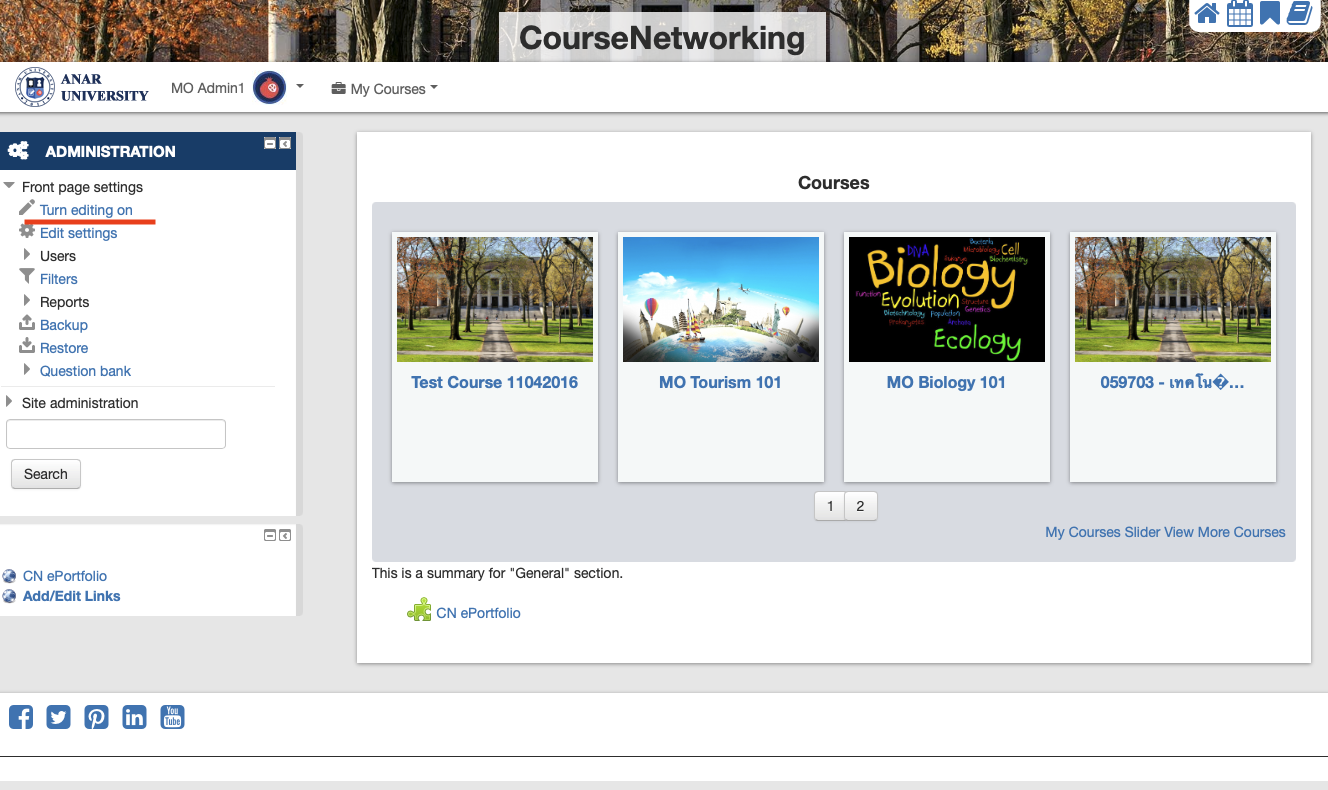This screenshot has height=790, width=1328.
Task: Open the Test Course 11042016 title
Action: [495, 382]
